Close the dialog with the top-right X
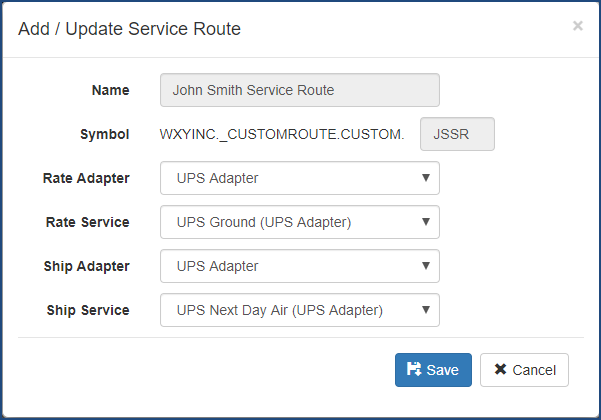601x420 pixels. [577, 26]
